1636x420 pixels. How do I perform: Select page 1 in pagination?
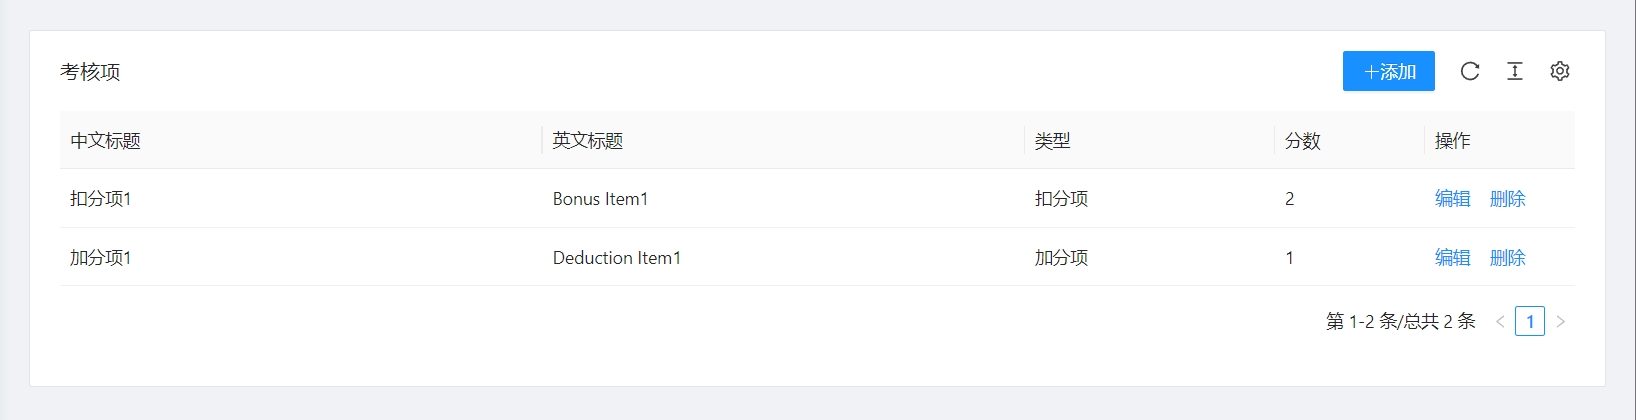point(1530,321)
